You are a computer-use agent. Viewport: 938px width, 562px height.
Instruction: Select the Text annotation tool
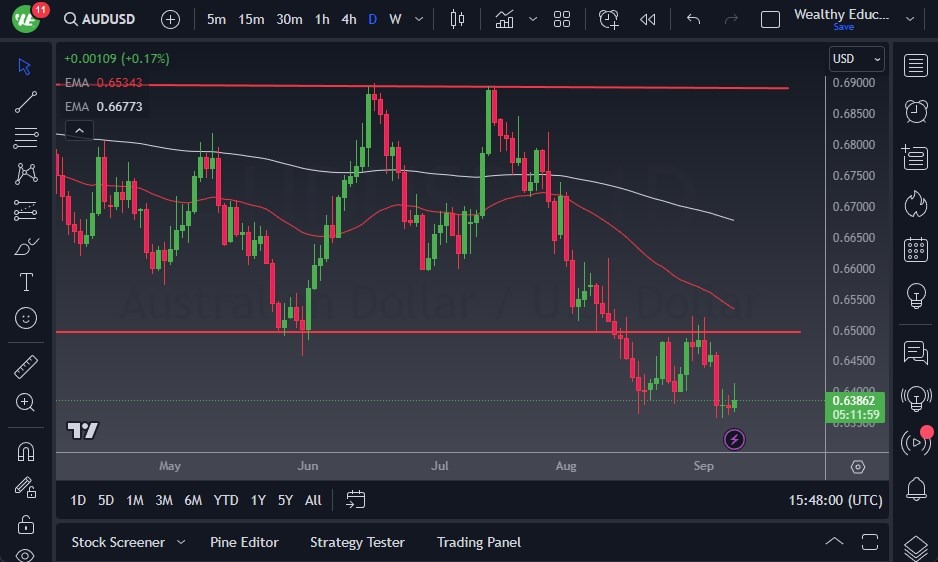click(26, 282)
